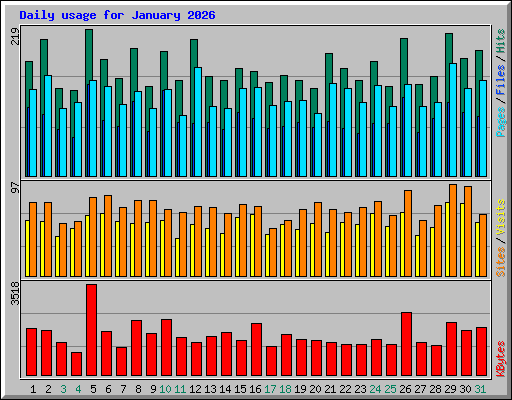The height and width of the screenshot is (400, 512).
Task: Click the 'Pages' legend label
Action: click(x=501, y=122)
